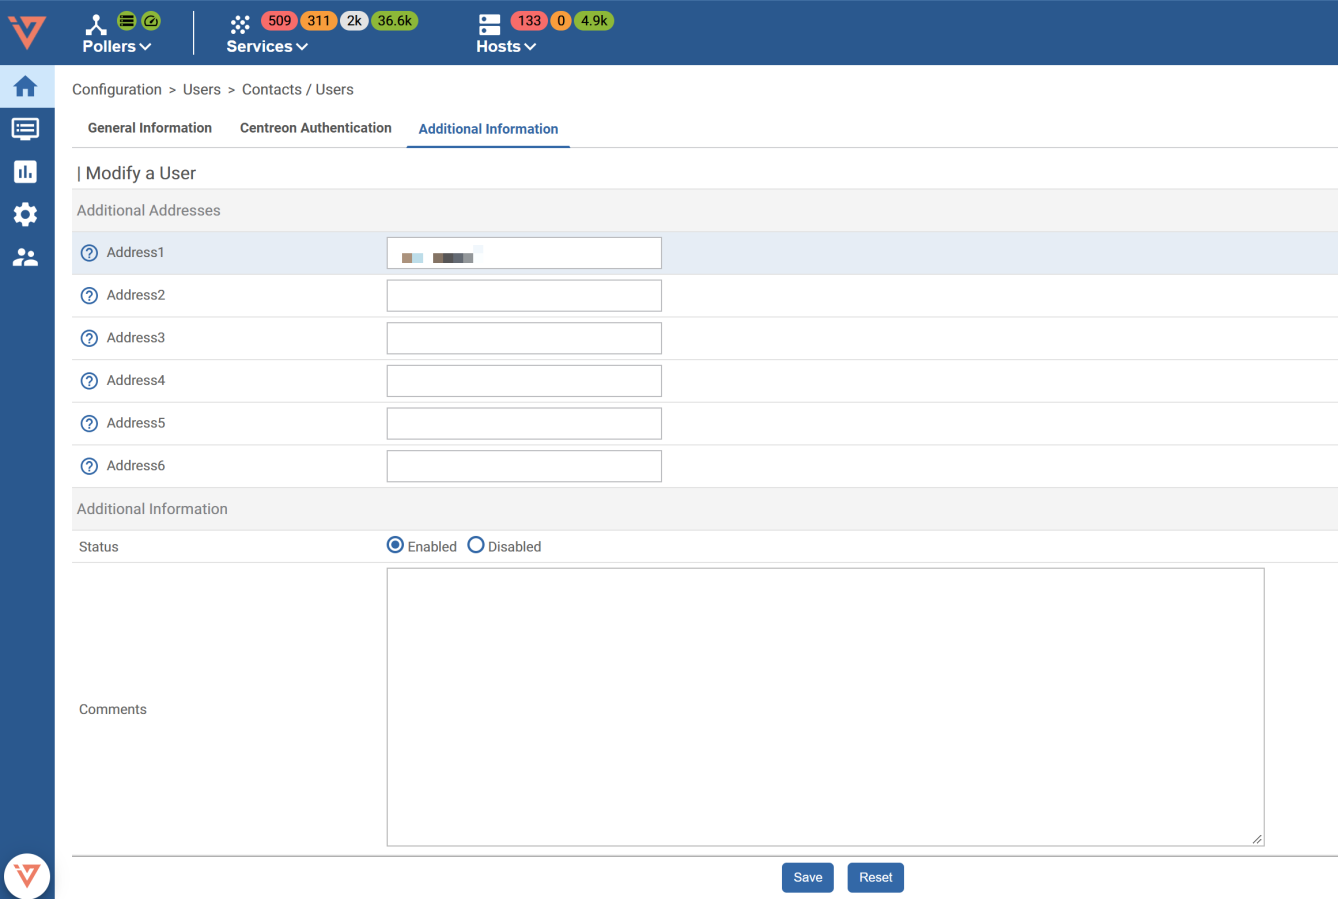Expand the Hosts dropdown

click(x=506, y=47)
